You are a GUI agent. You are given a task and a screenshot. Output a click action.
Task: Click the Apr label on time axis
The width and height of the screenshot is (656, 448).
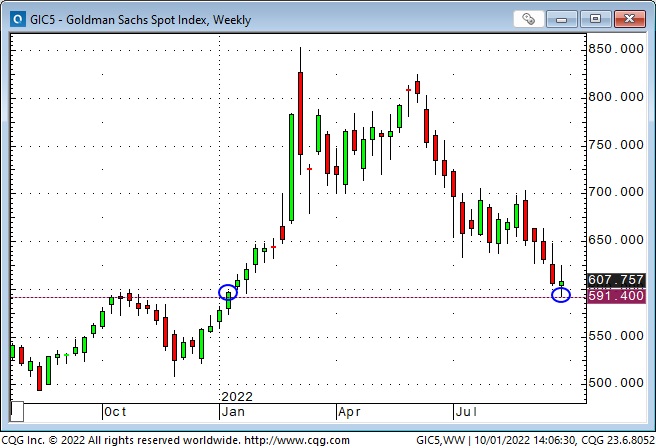349,412
